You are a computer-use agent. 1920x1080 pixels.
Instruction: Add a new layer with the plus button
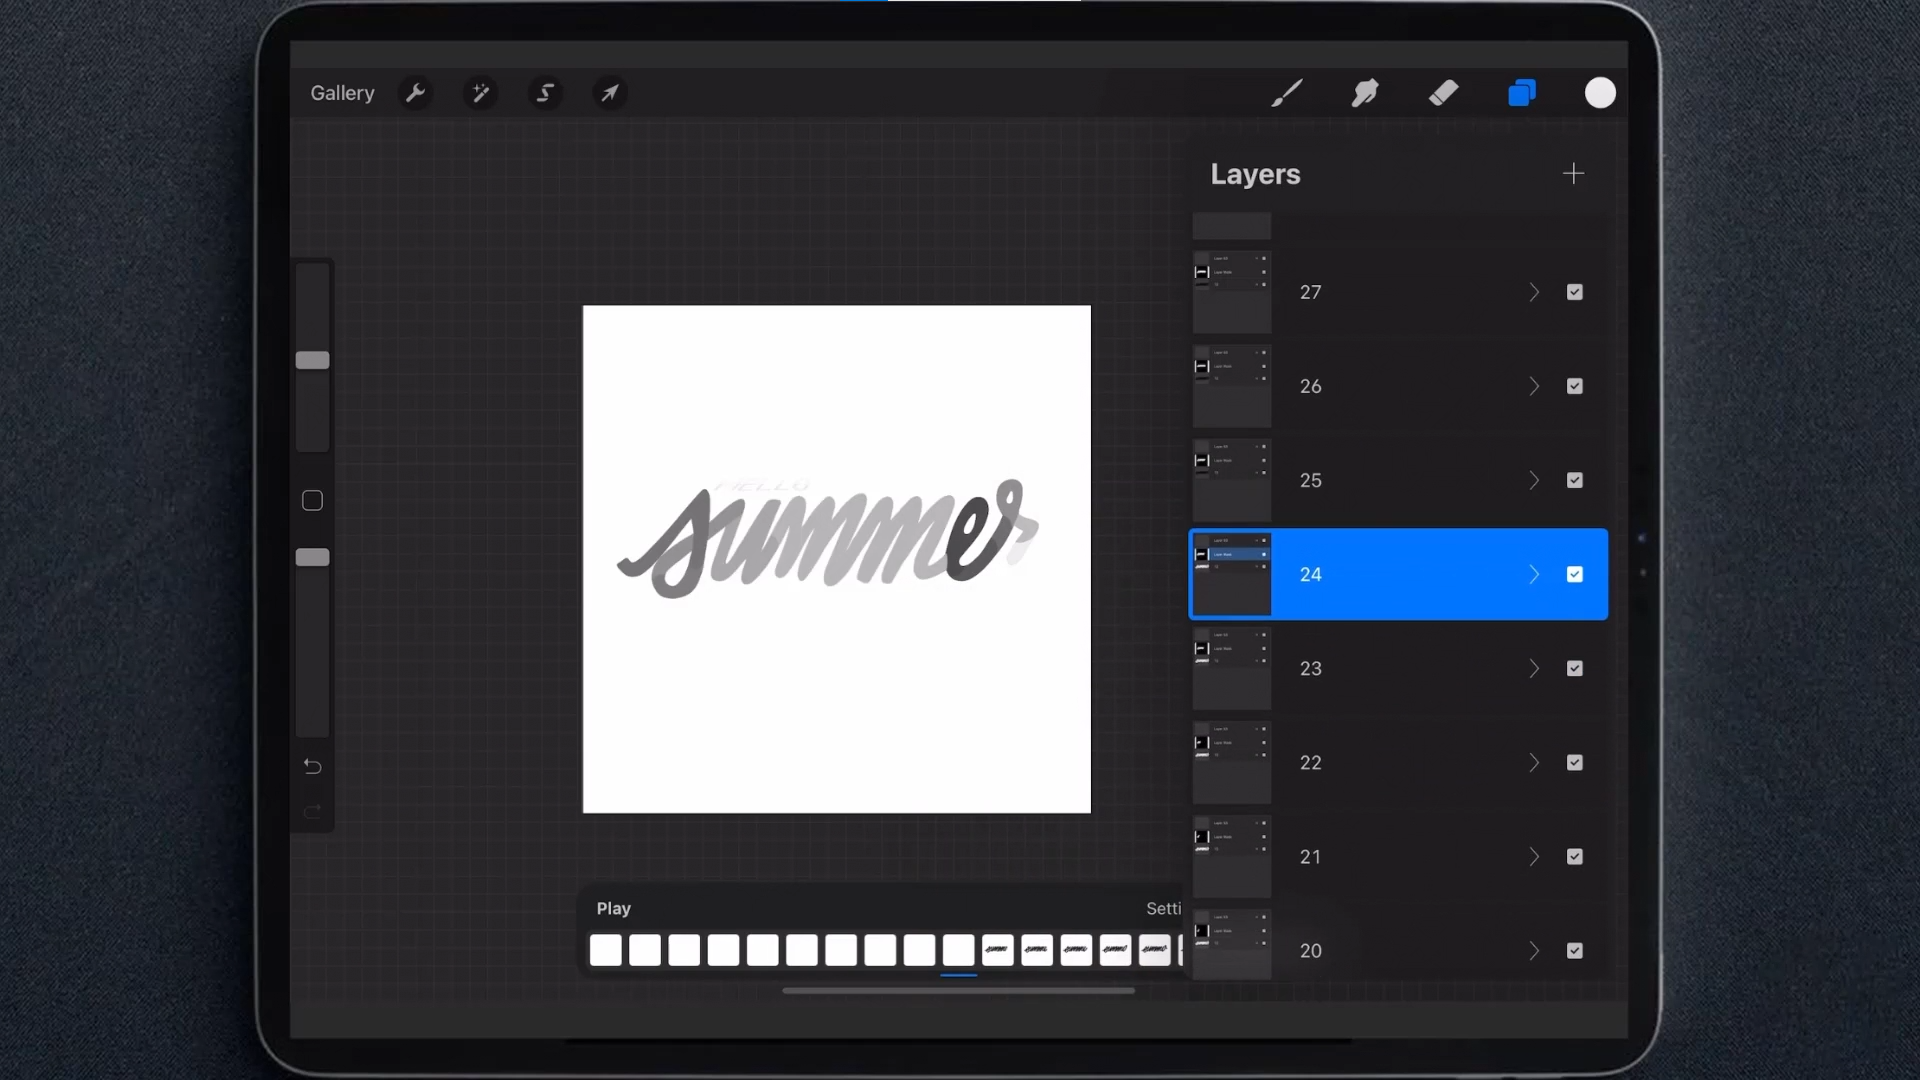(1573, 173)
